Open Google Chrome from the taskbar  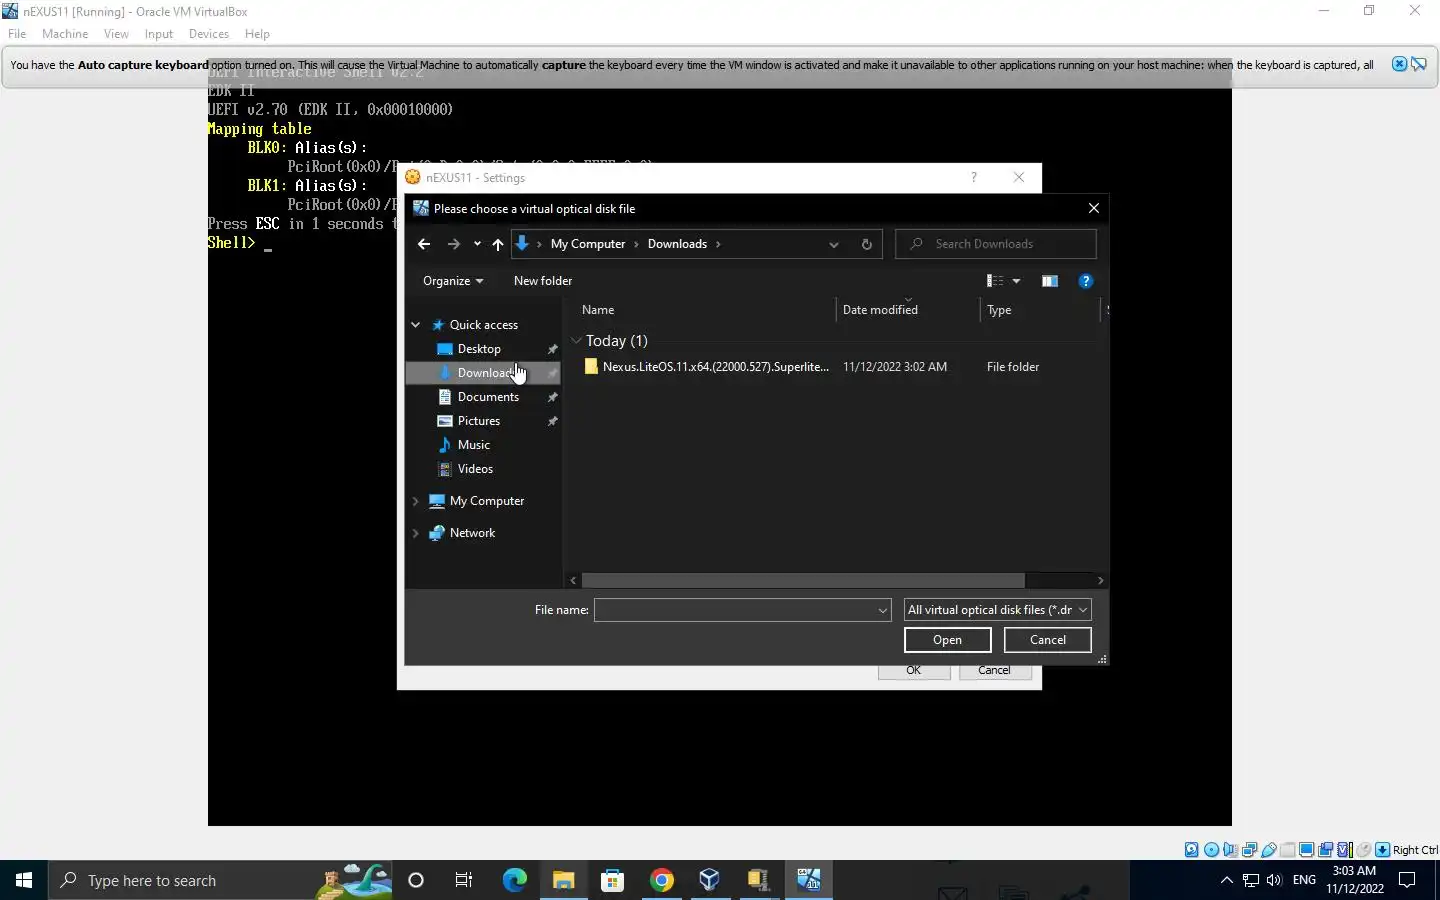661,880
